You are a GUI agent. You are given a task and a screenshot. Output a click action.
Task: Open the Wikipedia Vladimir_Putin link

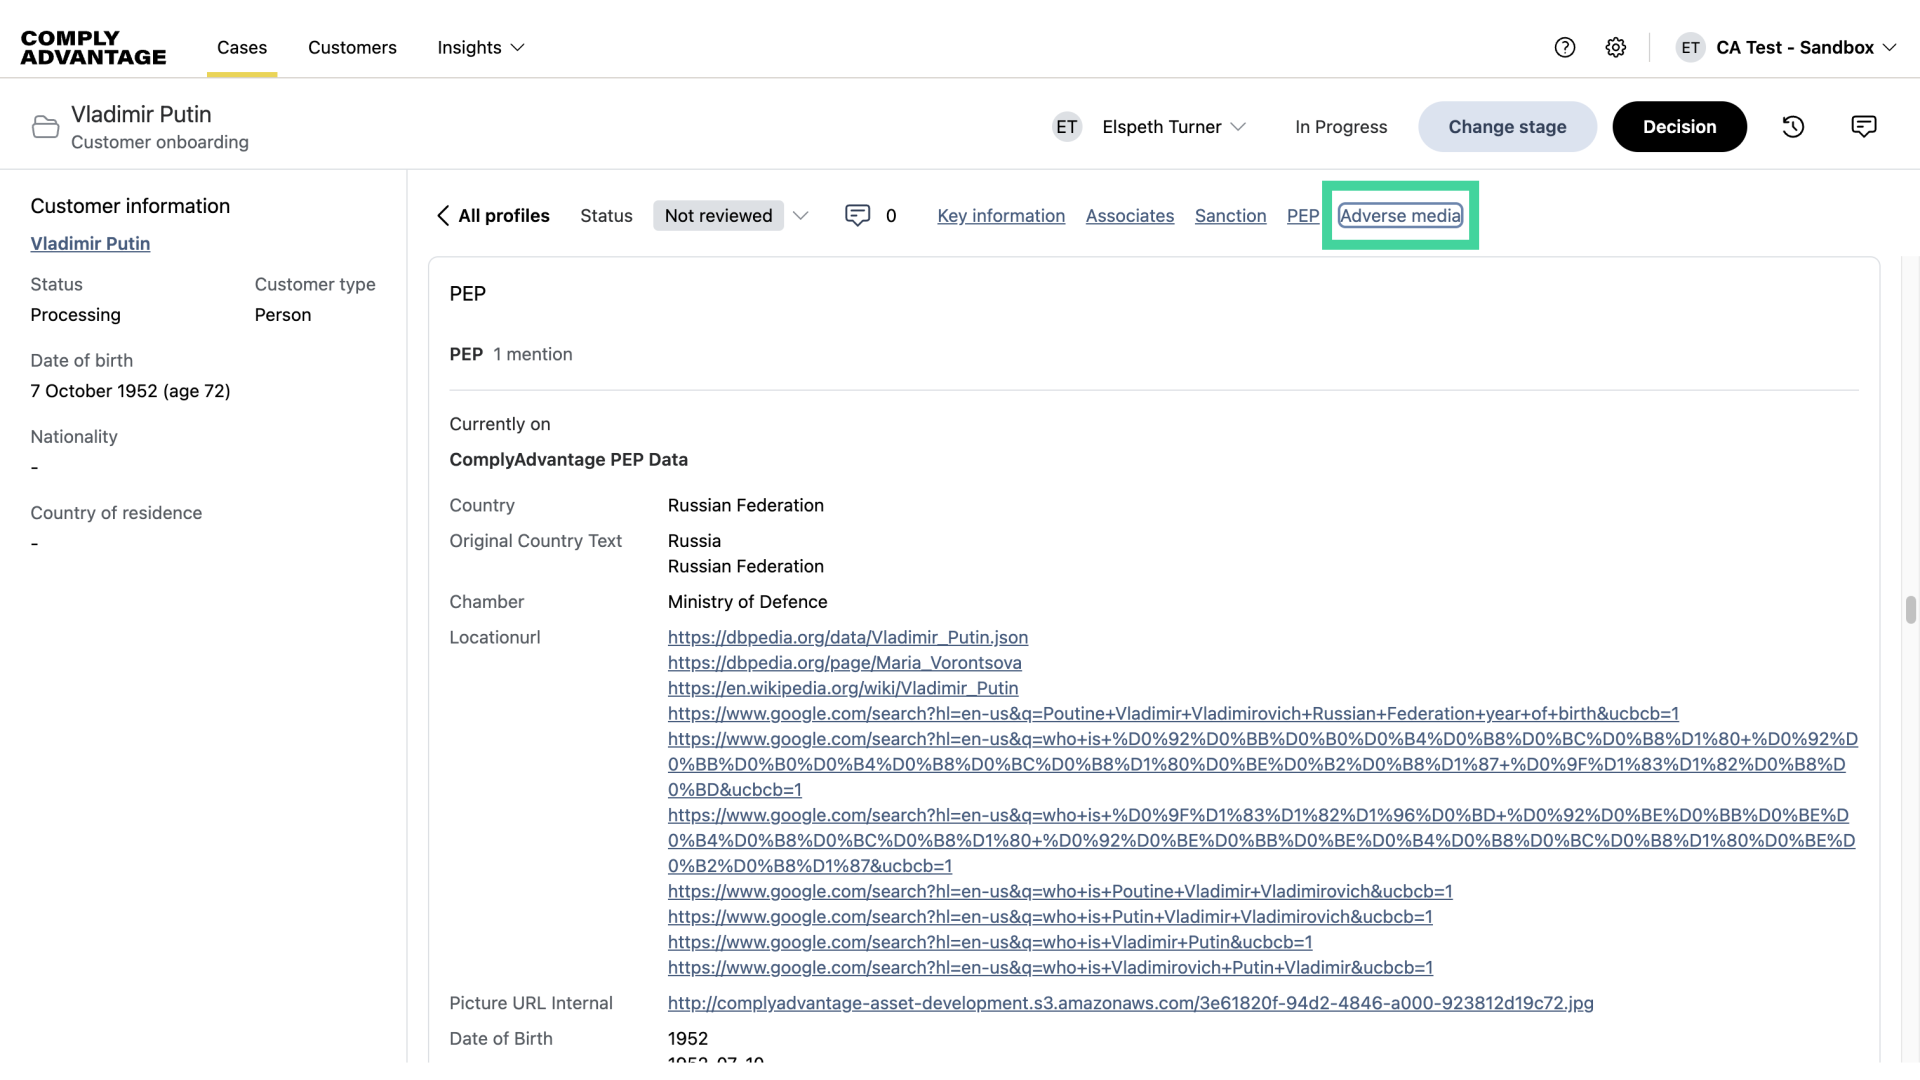pos(842,688)
